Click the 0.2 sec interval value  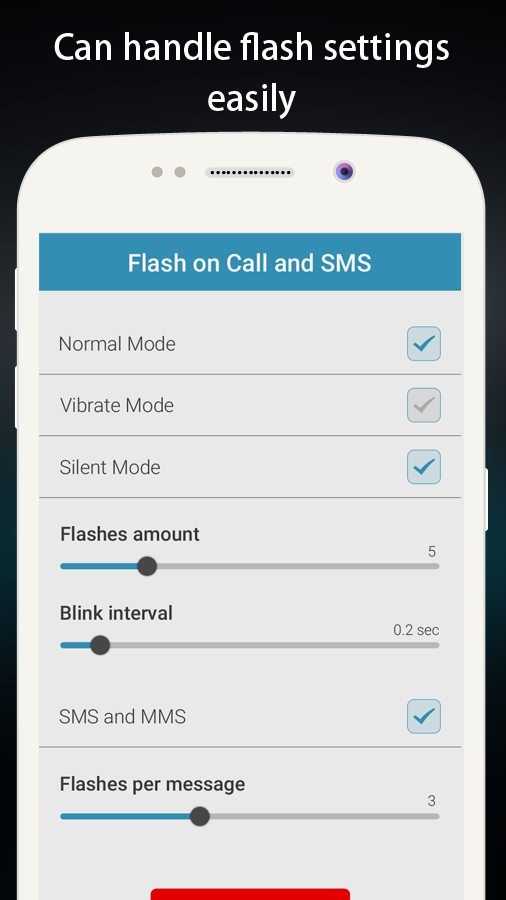pos(417,630)
